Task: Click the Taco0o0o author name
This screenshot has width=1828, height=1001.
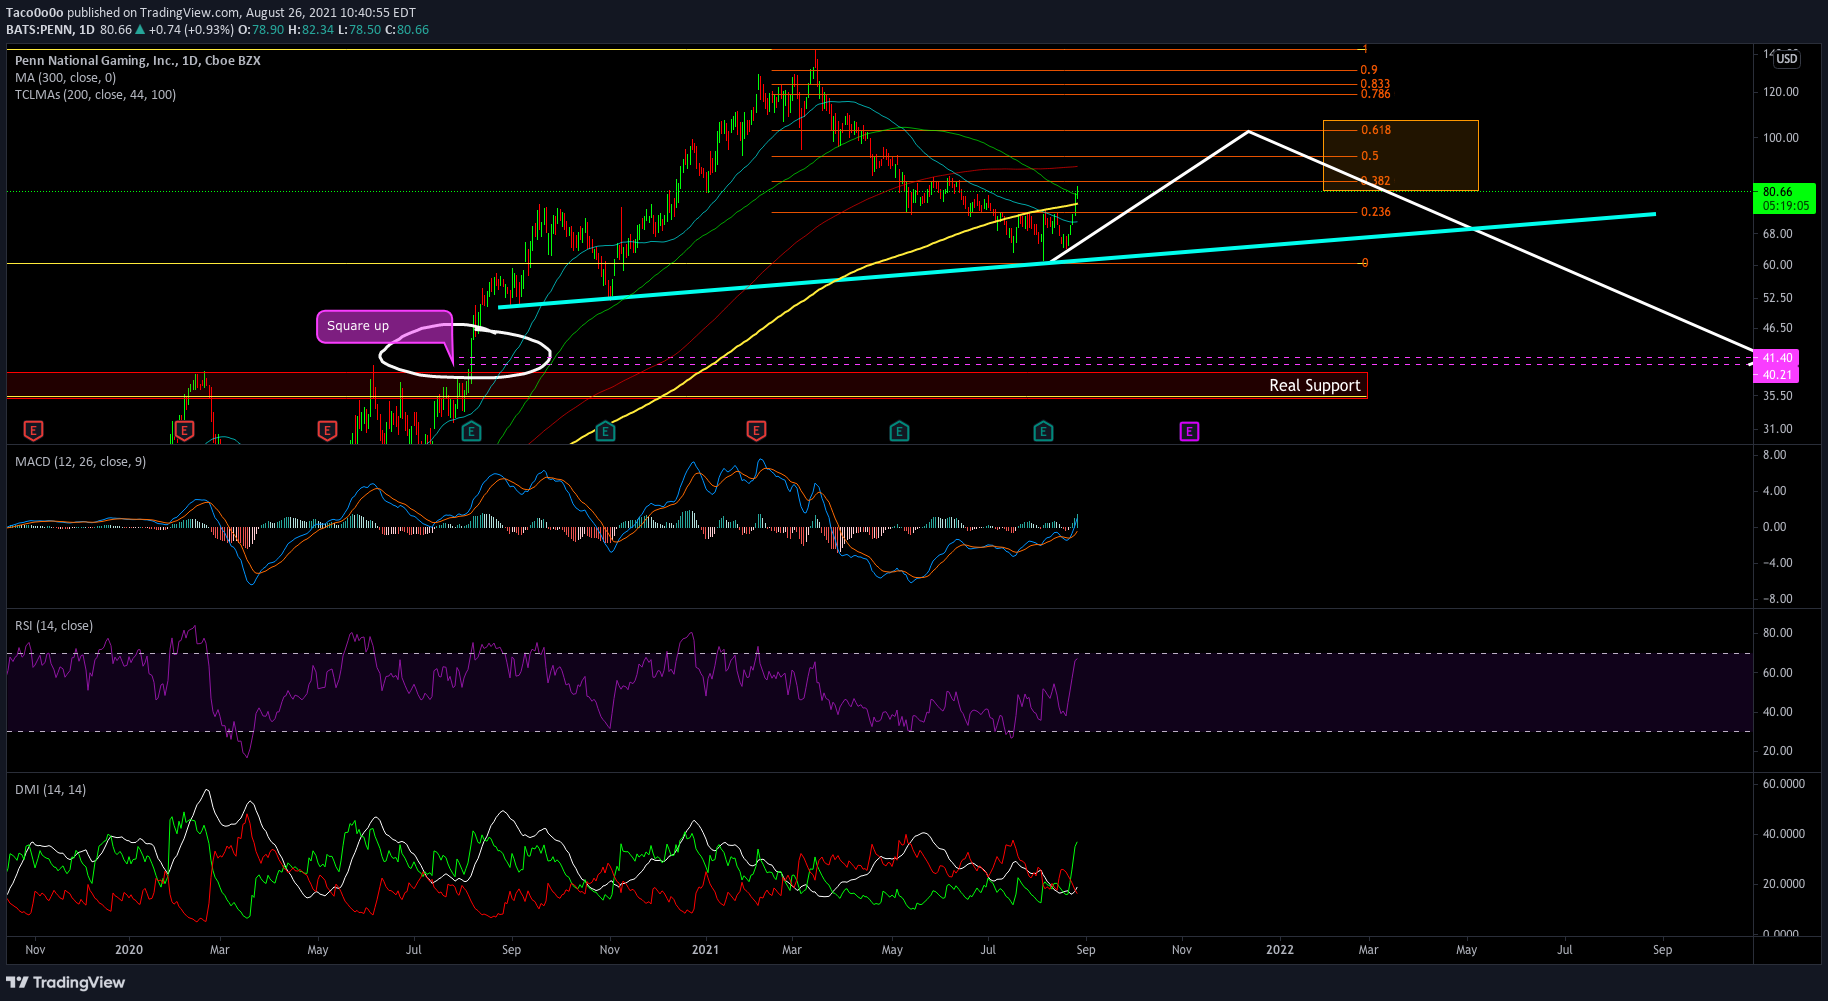Action: 35,13
